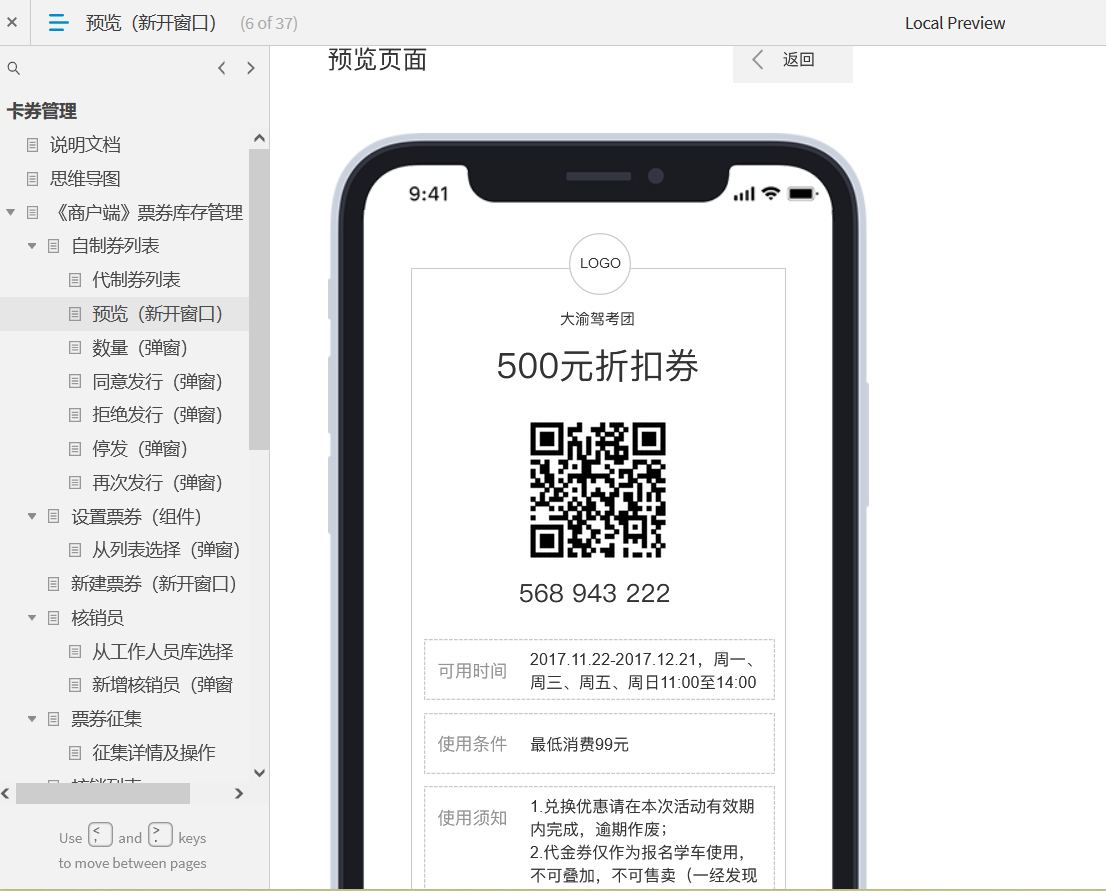Go to previous page arrow
Image resolution: width=1106 pixels, height=891 pixels.
tap(222, 68)
